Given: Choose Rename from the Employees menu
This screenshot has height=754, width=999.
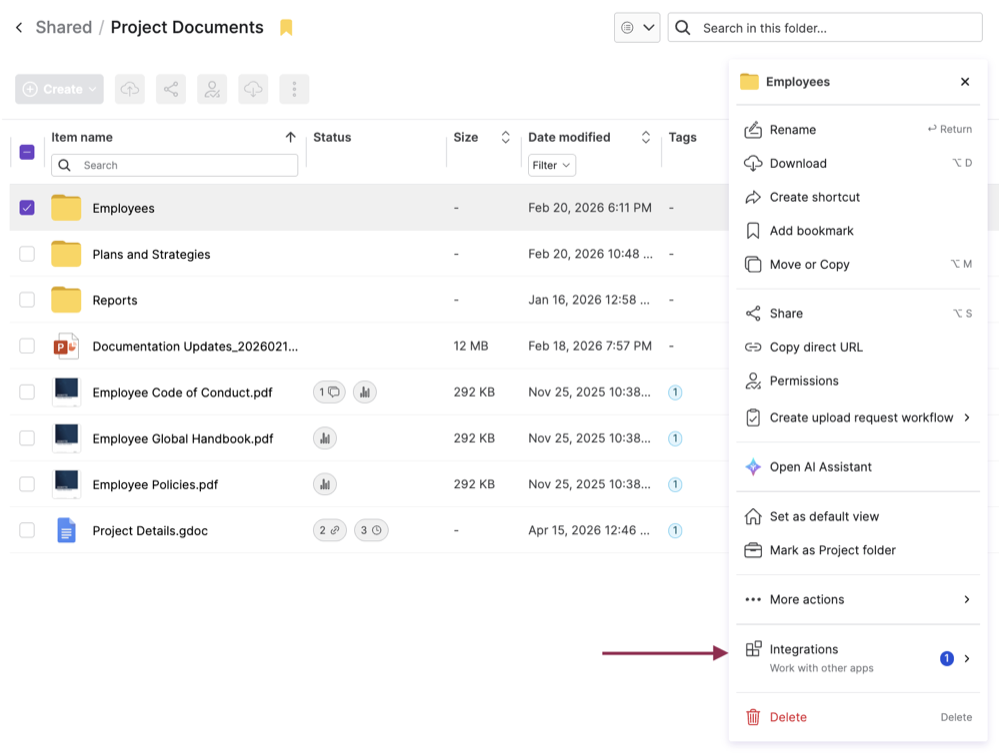Looking at the screenshot, I should 858,129.
